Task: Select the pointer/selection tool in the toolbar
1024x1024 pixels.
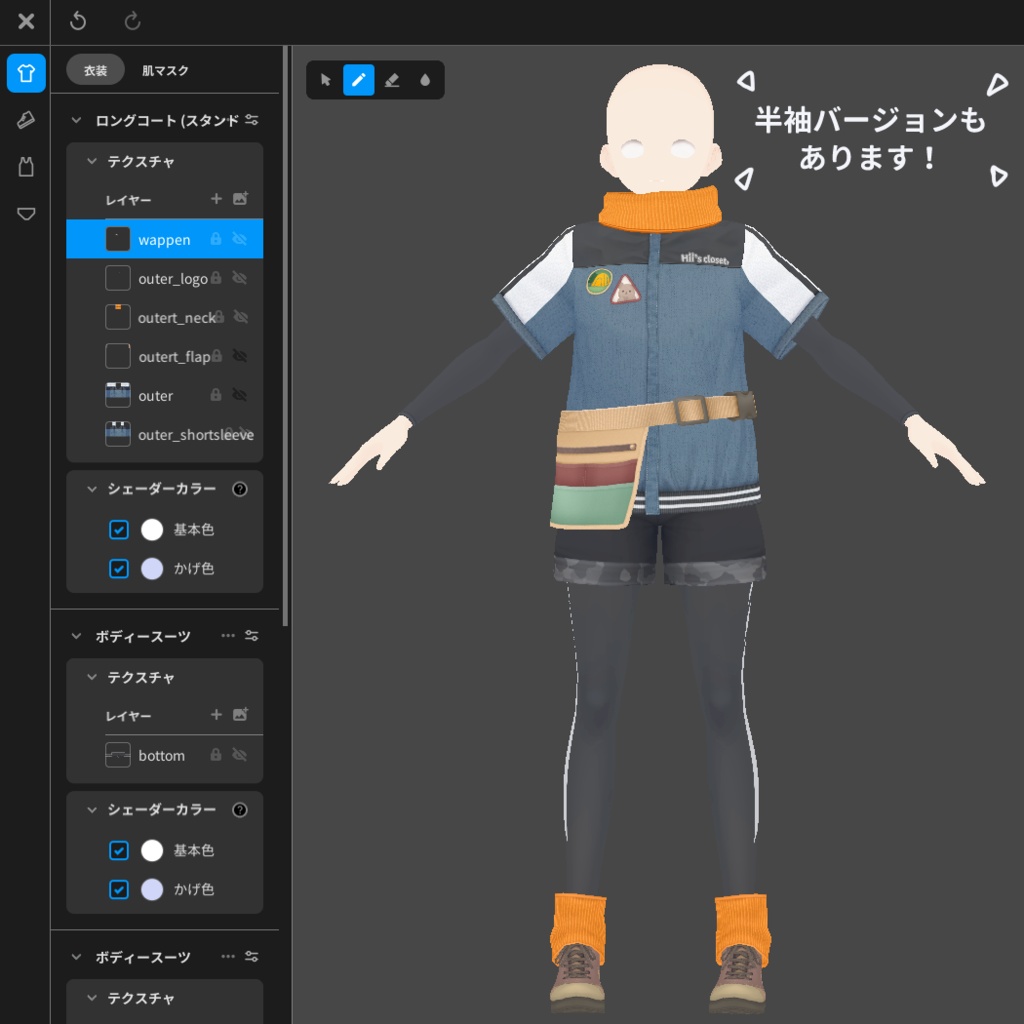Action: pyautogui.click(x=325, y=80)
